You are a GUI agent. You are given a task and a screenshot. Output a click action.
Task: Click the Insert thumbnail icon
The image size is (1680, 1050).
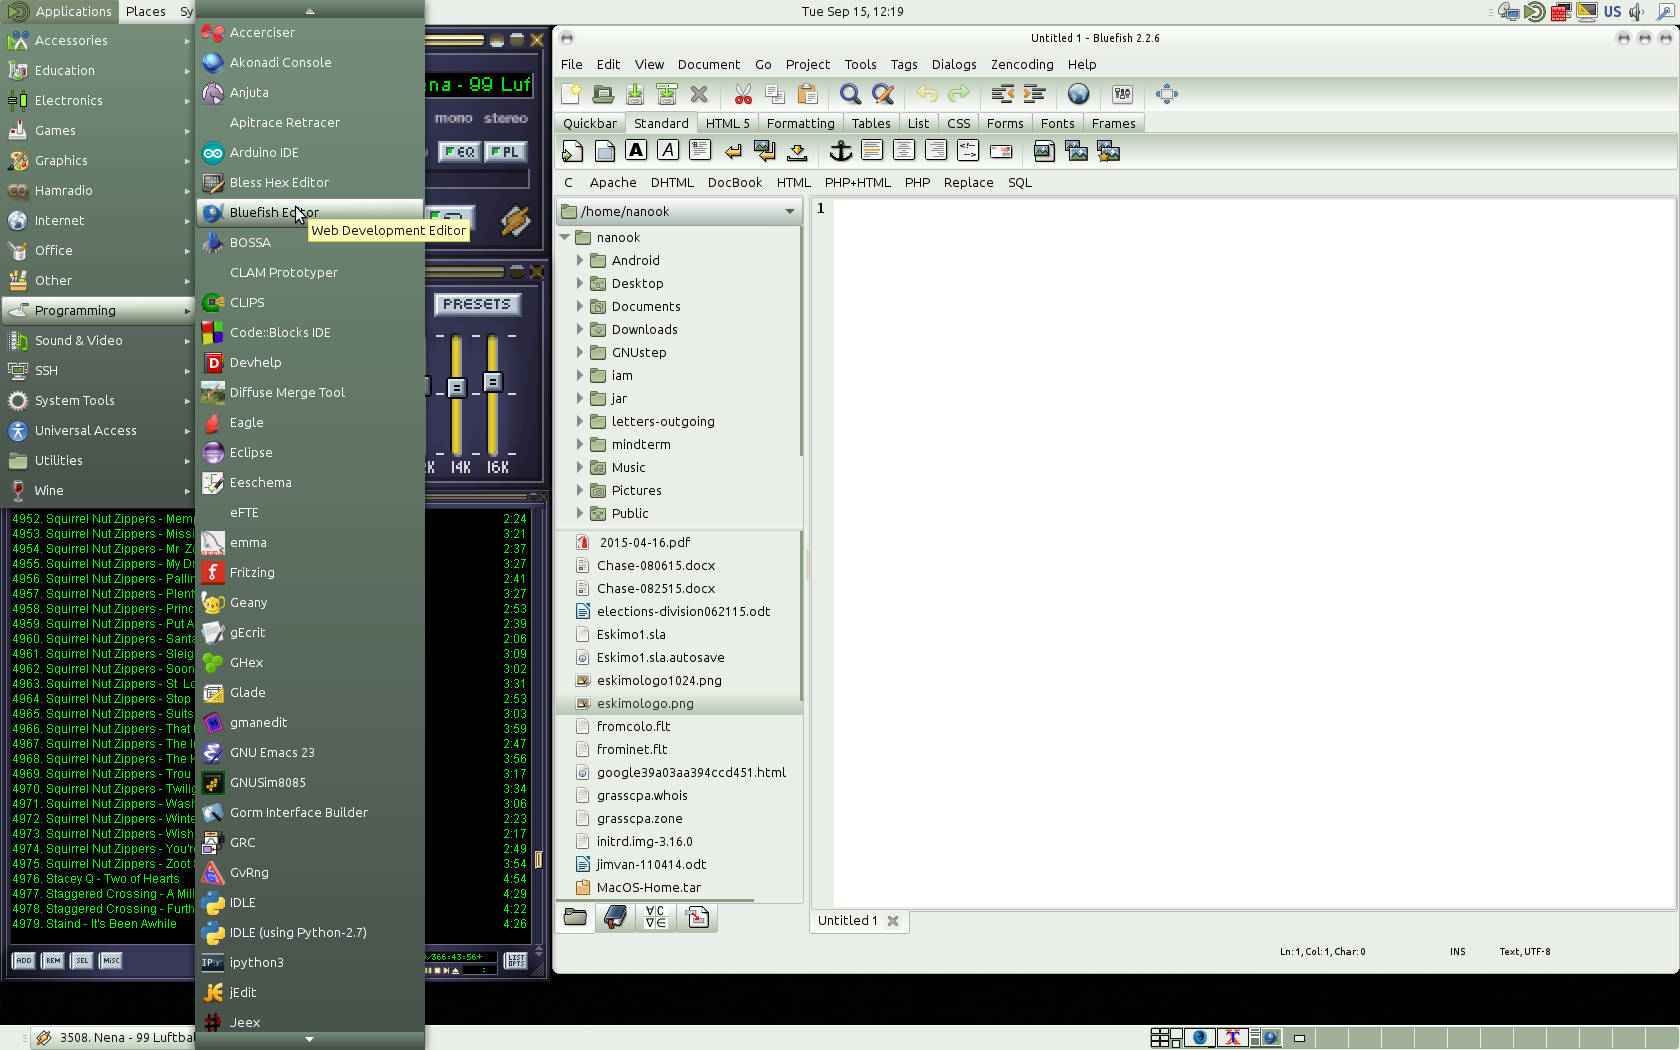1076,151
